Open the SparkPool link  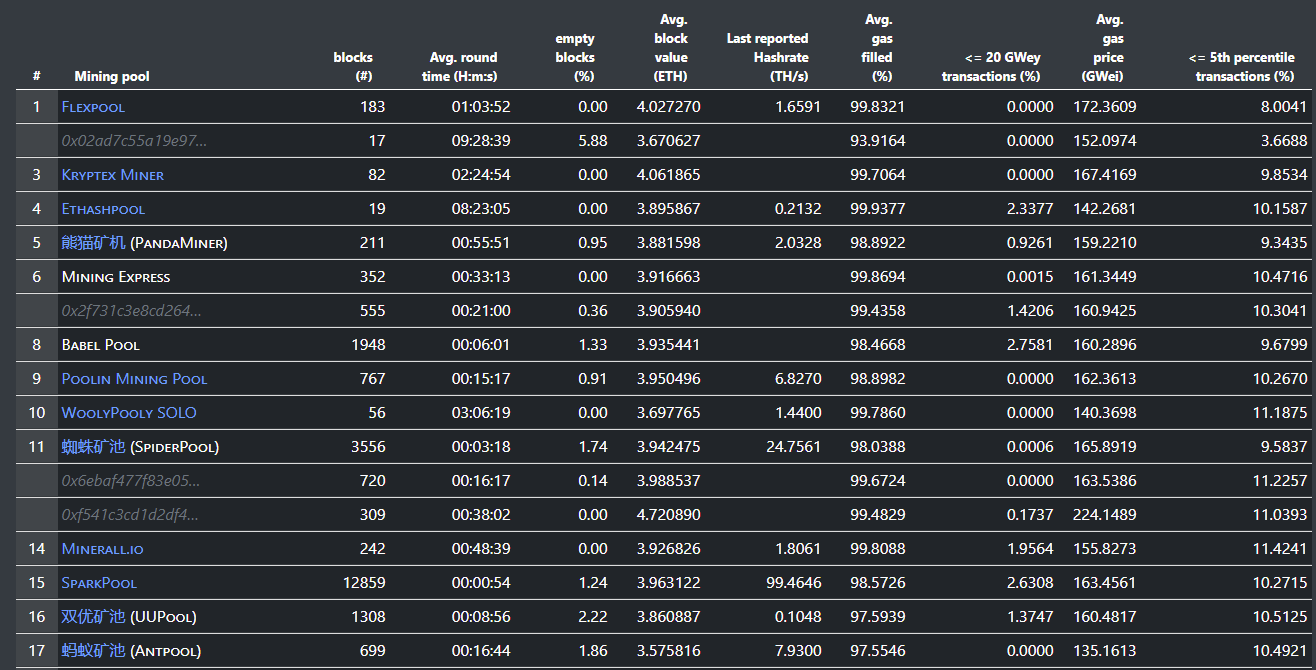99,583
